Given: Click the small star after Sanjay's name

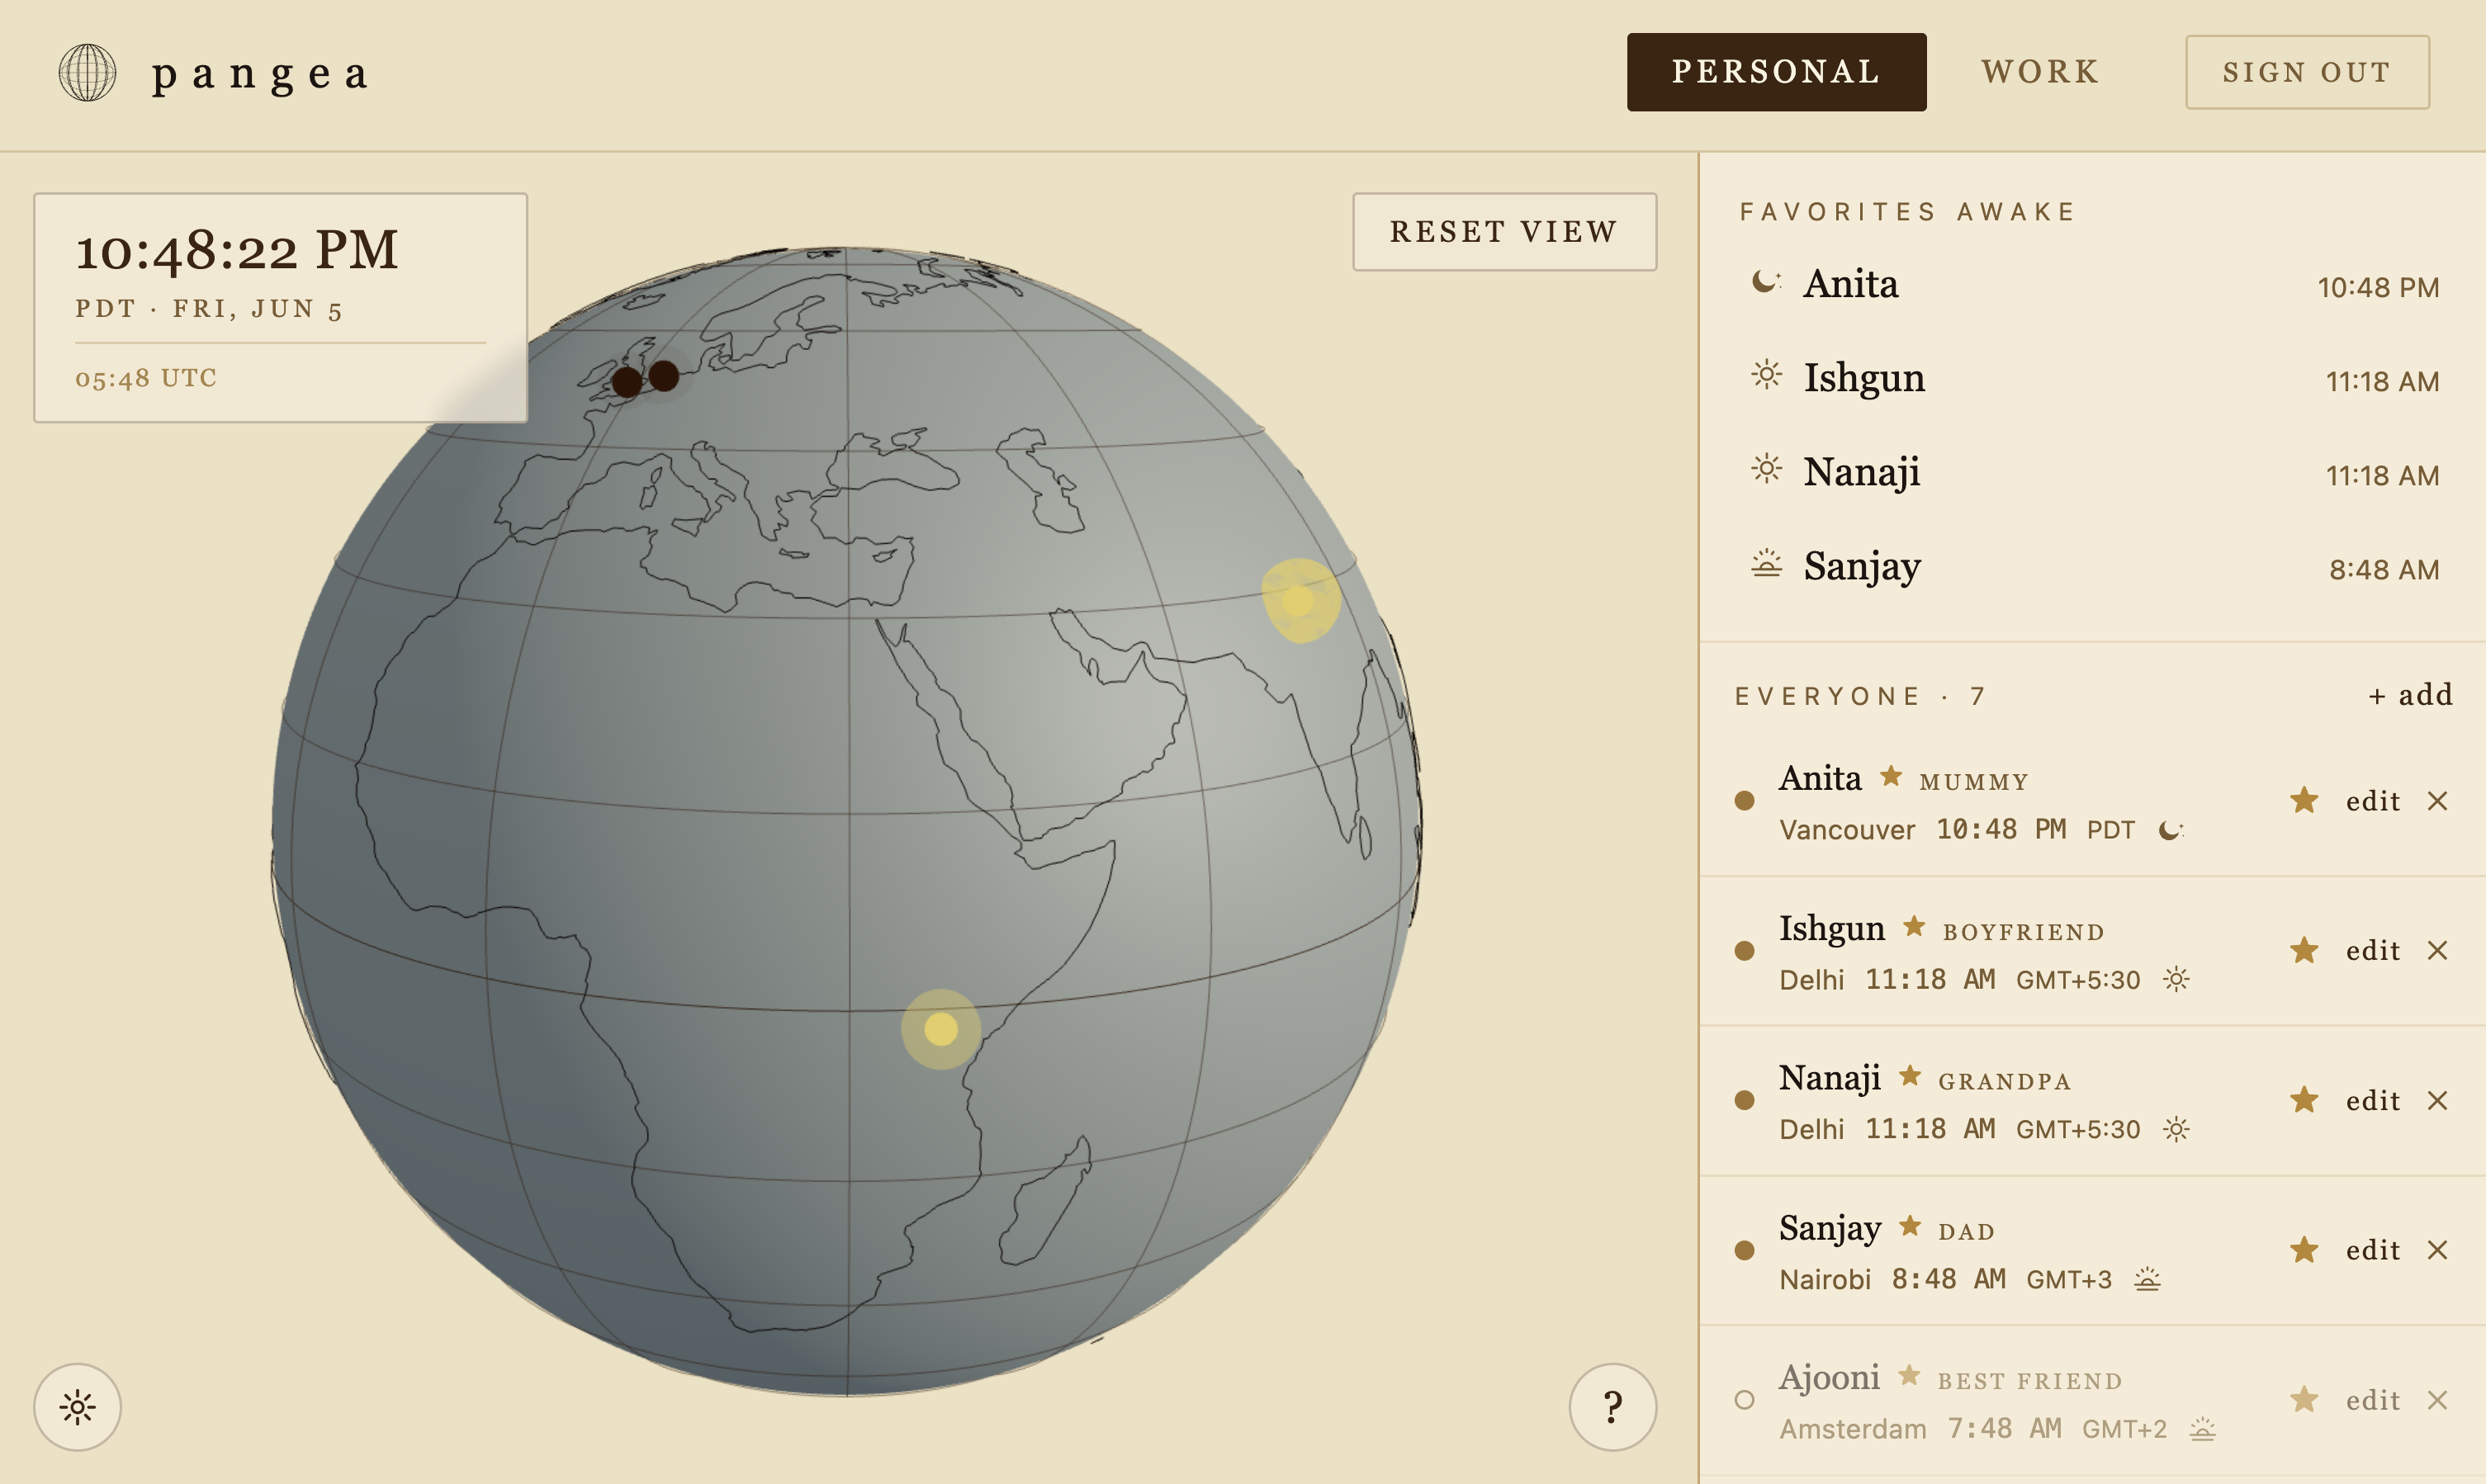Looking at the screenshot, I should point(1910,1226).
